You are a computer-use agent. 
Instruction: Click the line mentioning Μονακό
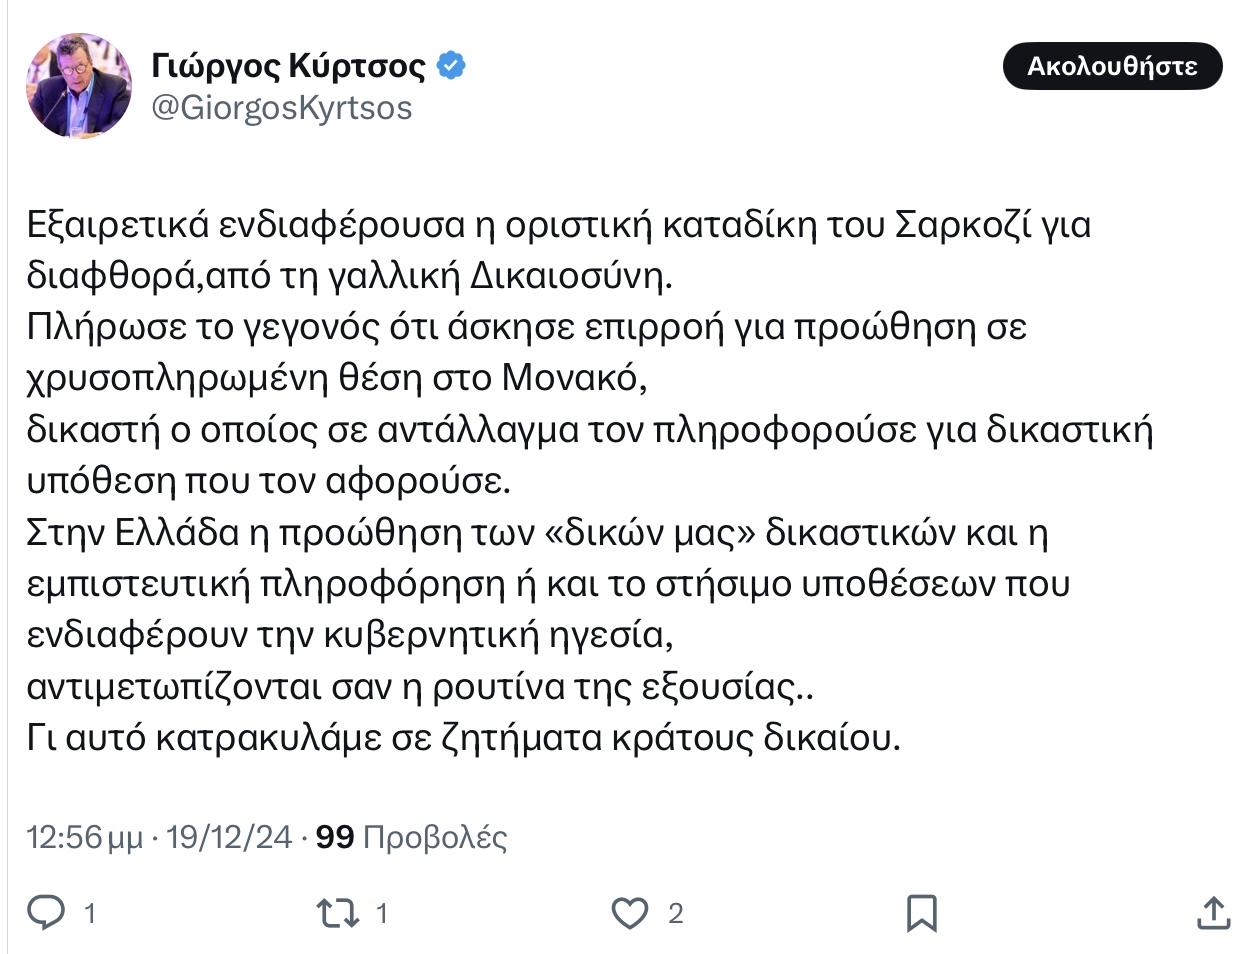337,378
